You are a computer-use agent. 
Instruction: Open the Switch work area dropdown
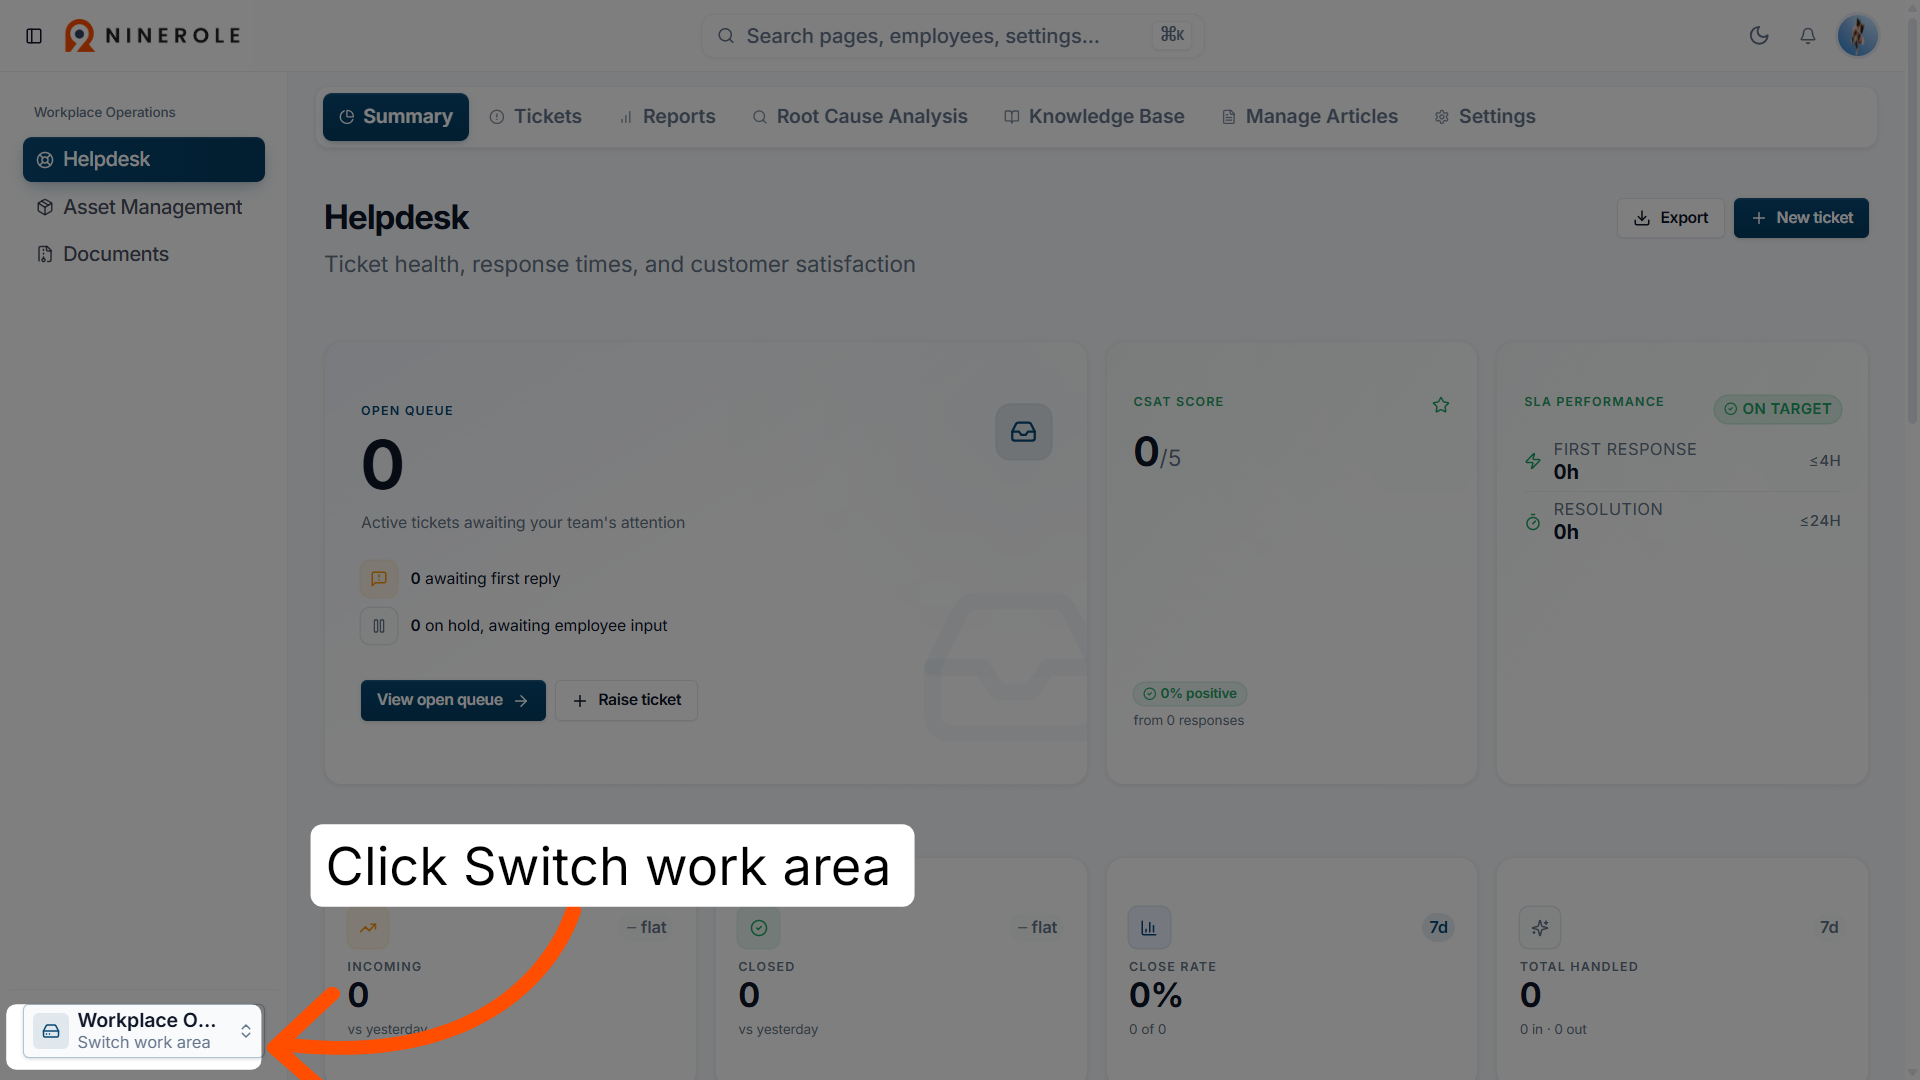pyautogui.click(x=142, y=1031)
